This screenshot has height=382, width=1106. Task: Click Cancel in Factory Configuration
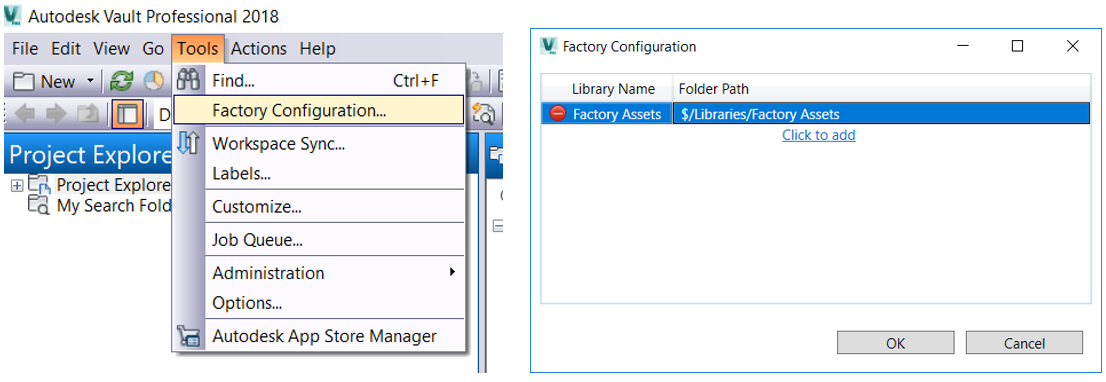pyautogui.click(x=1024, y=343)
